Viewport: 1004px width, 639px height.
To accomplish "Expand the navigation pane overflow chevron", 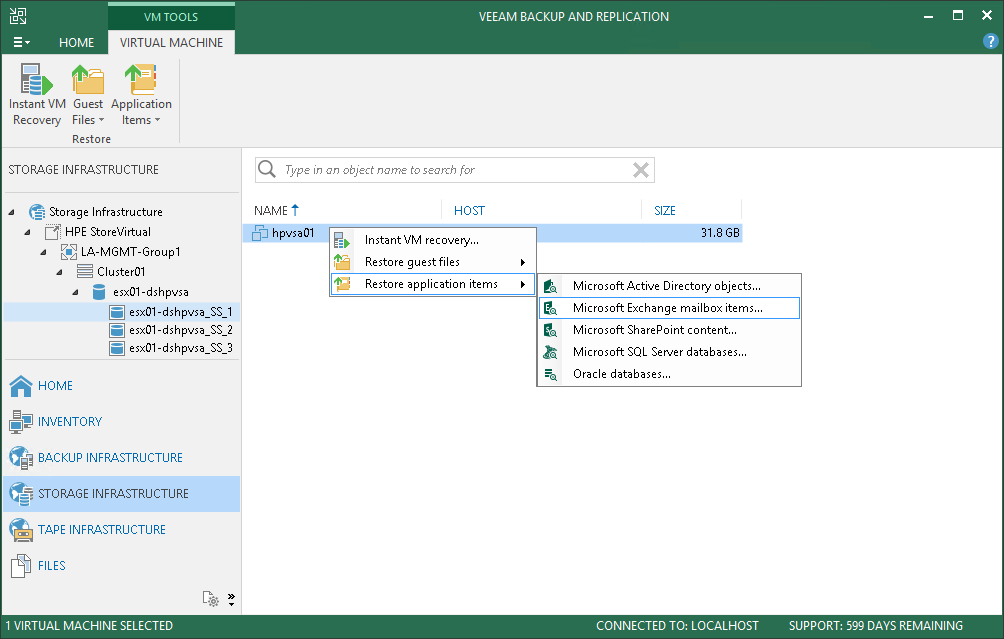I will [x=231, y=599].
